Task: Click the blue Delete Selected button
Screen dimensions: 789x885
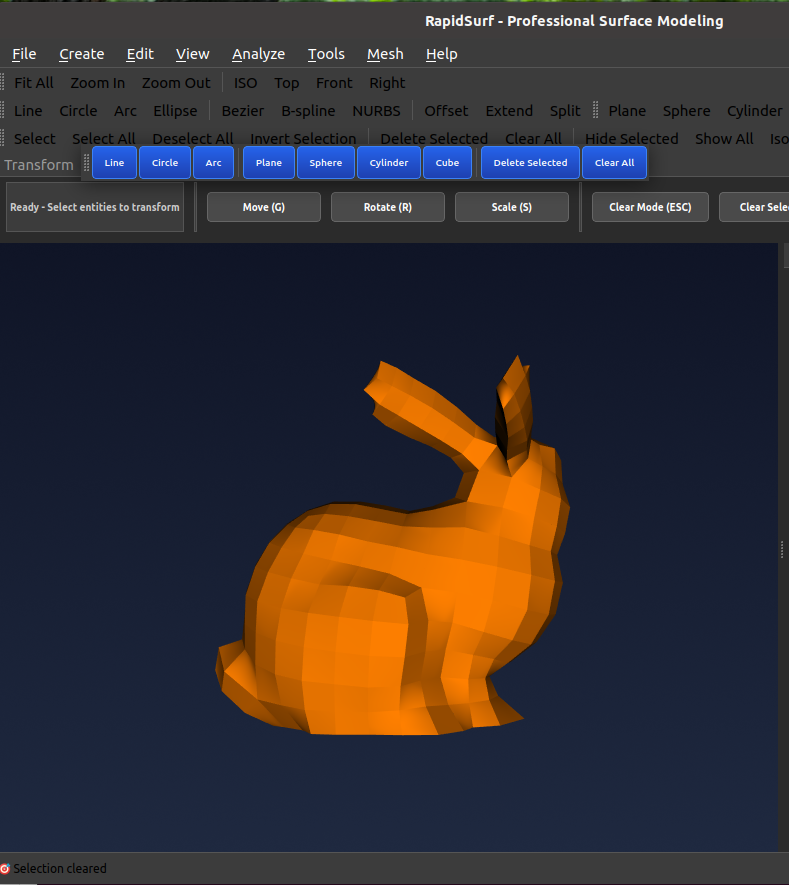Action: [531, 163]
